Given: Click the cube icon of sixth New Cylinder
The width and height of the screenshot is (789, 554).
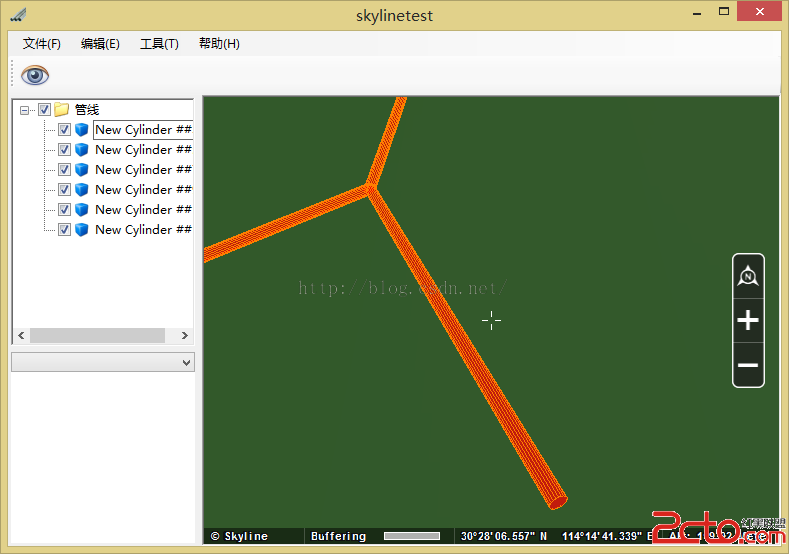Looking at the screenshot, I should pyautogui.click(x=82, y=230).
